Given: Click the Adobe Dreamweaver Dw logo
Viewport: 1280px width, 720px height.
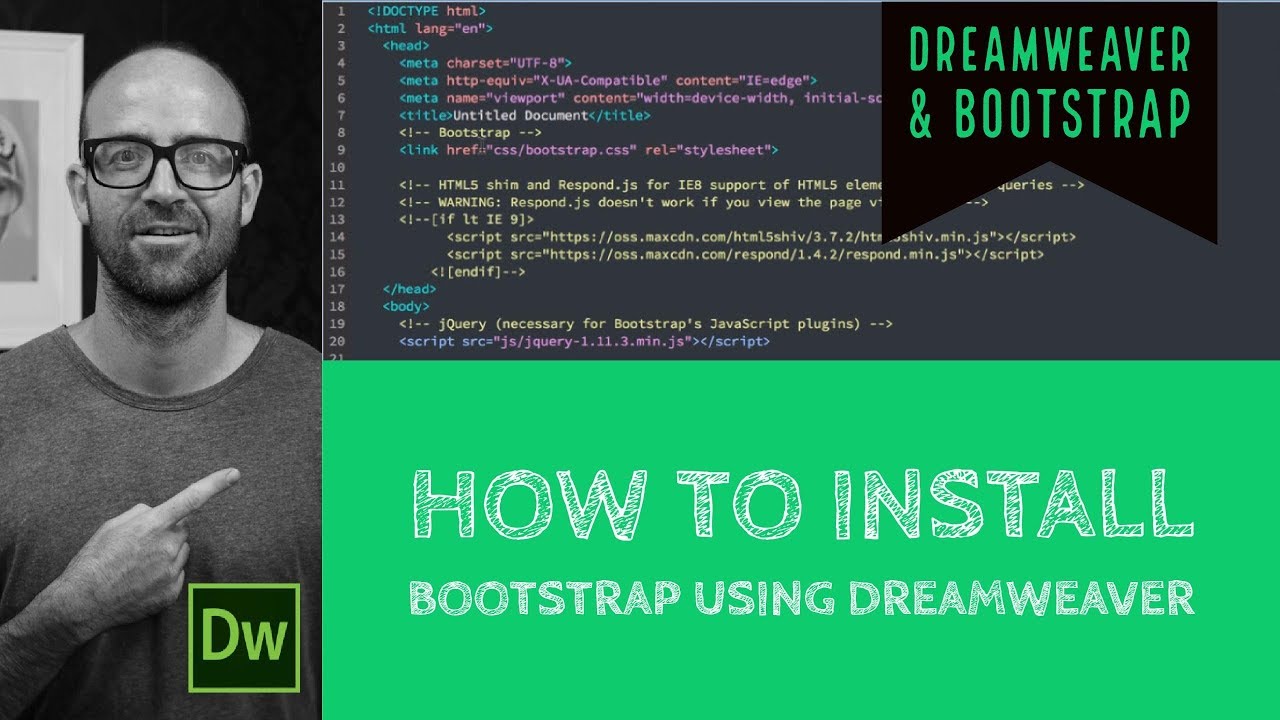Looking at the screenshot, I should [x=244, y=638].
